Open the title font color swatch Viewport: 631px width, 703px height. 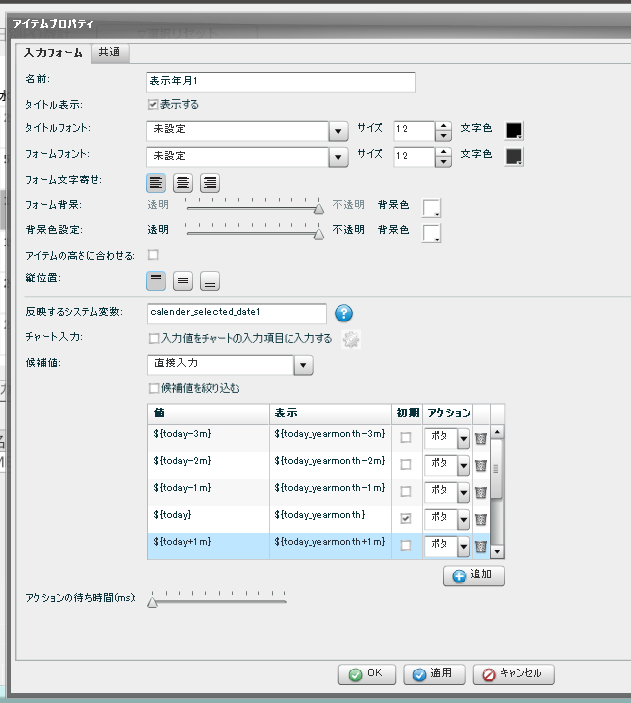tap(514, 130)
